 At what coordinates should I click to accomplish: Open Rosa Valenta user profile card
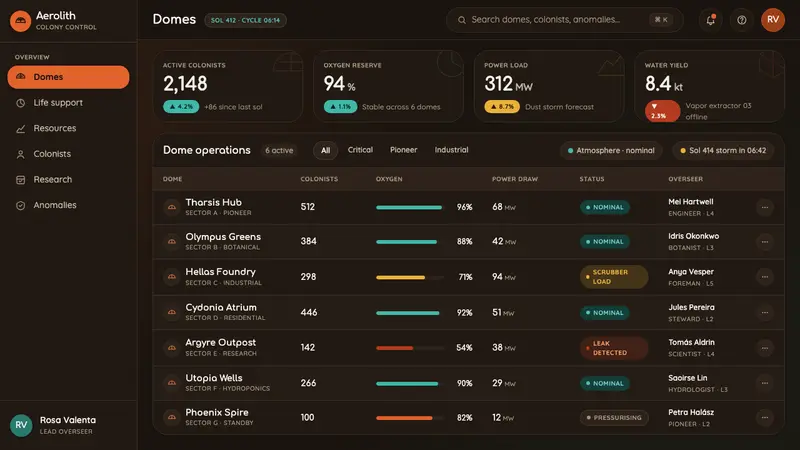point(68,425)
